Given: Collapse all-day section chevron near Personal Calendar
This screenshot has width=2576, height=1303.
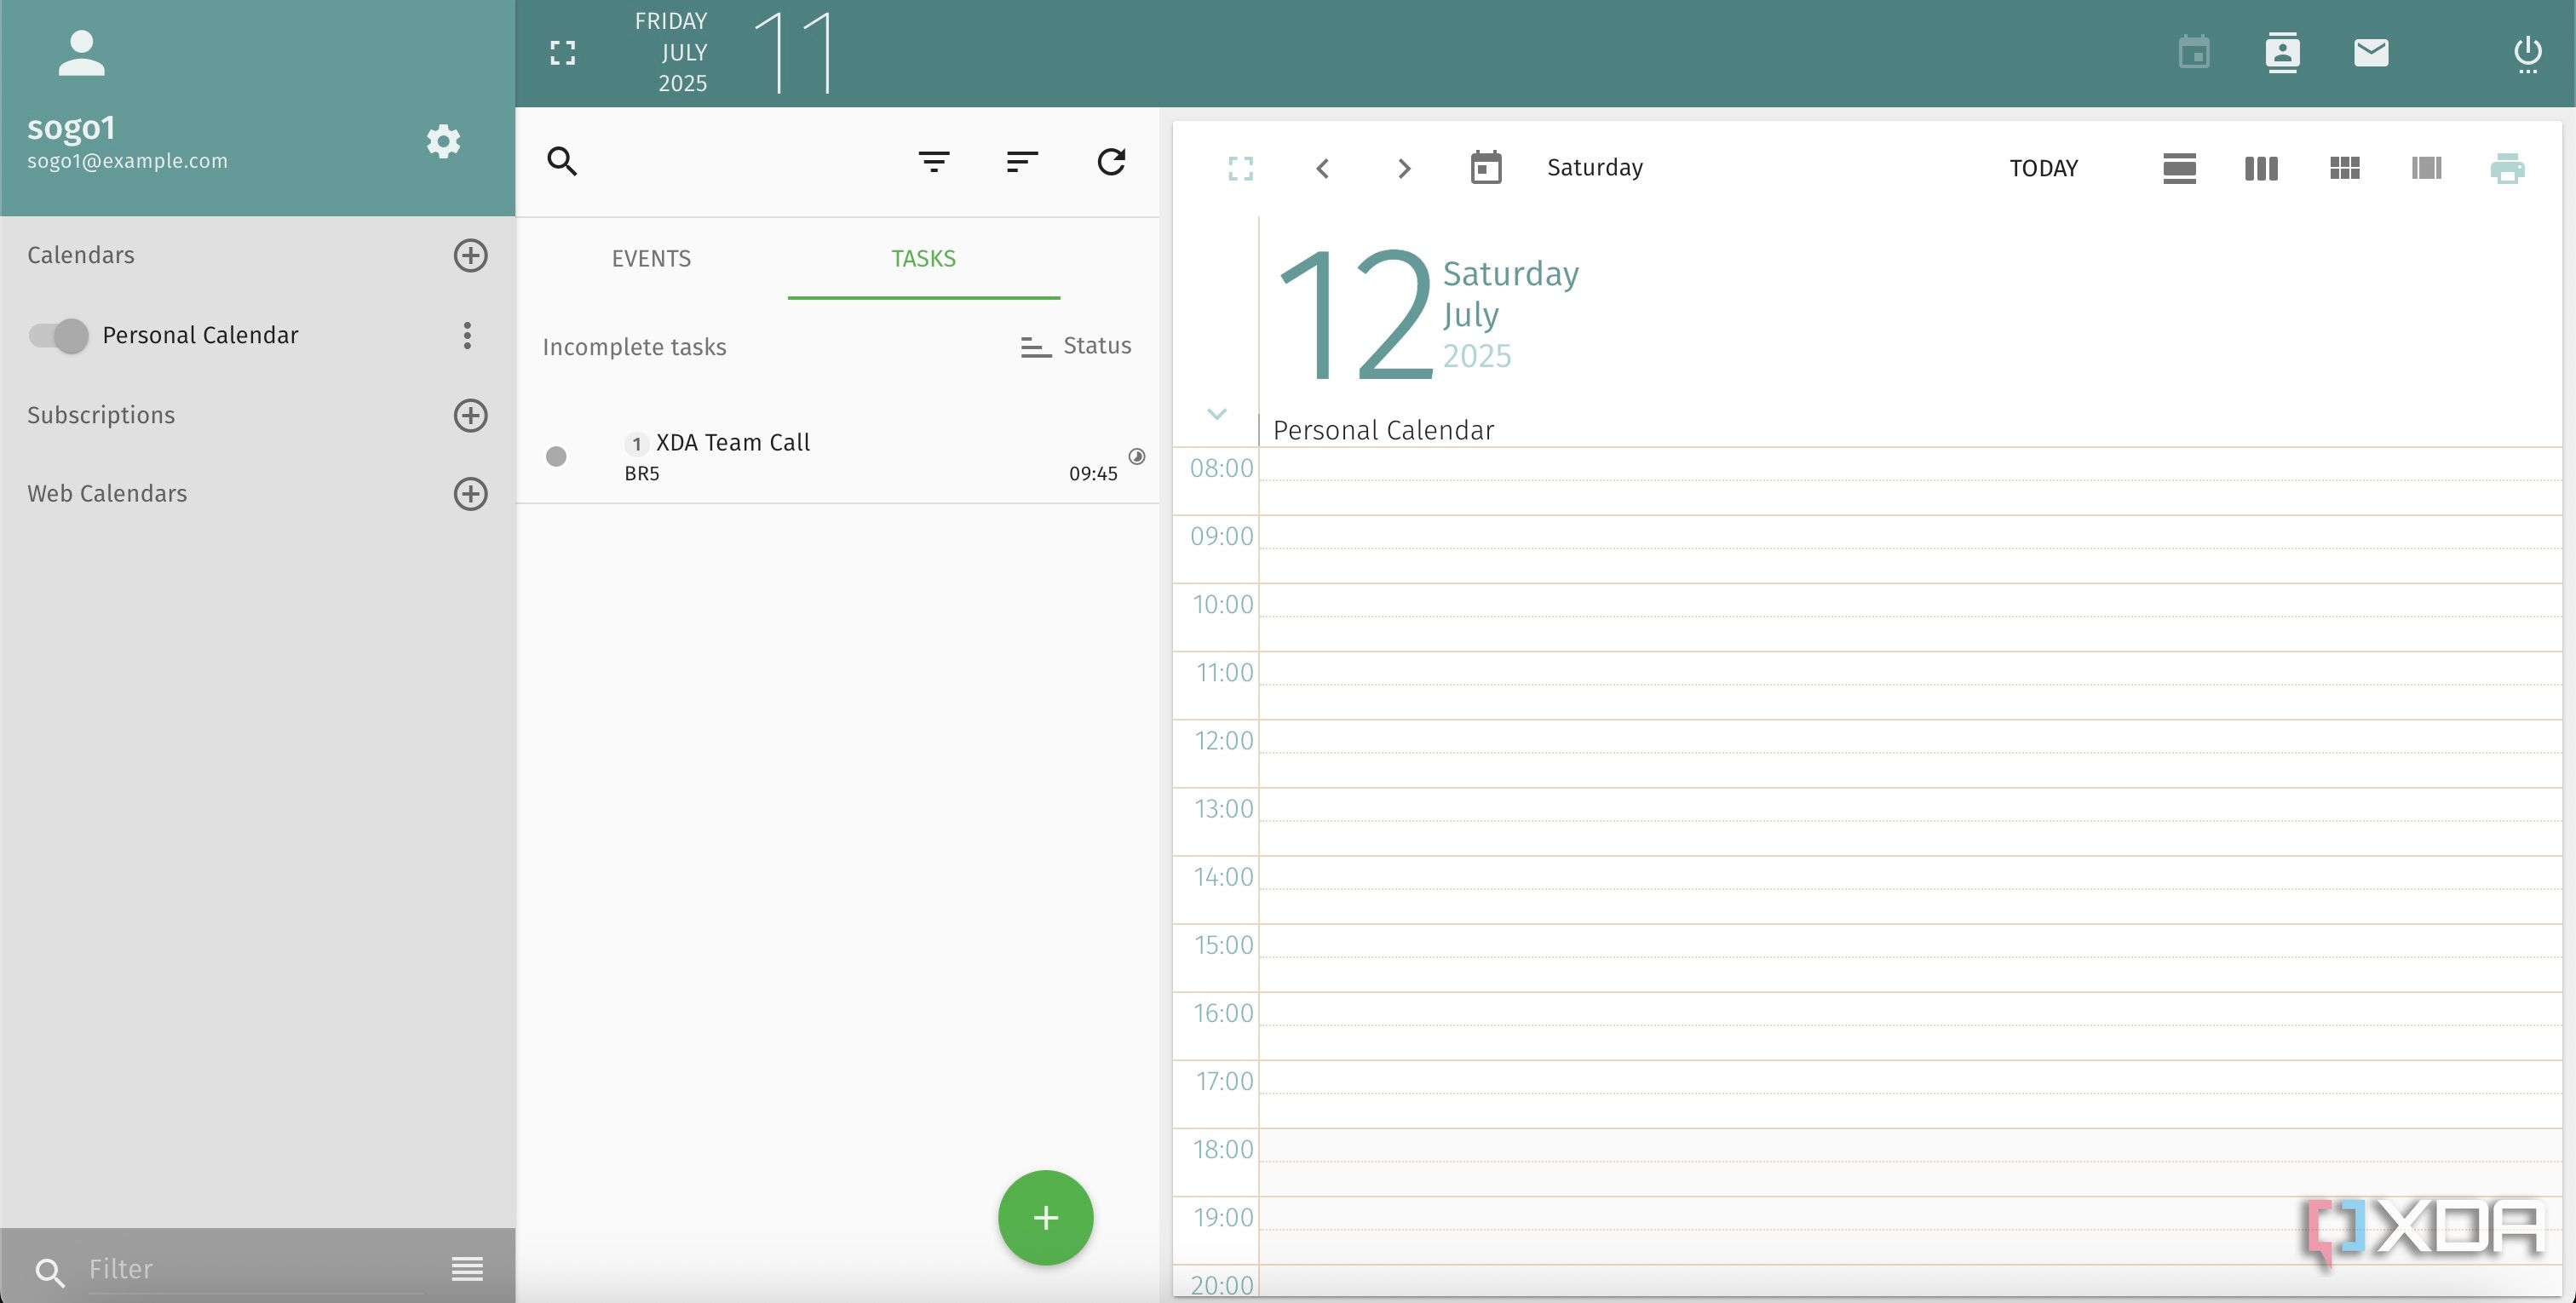Looking at the screenshot, I should 1216,414.
